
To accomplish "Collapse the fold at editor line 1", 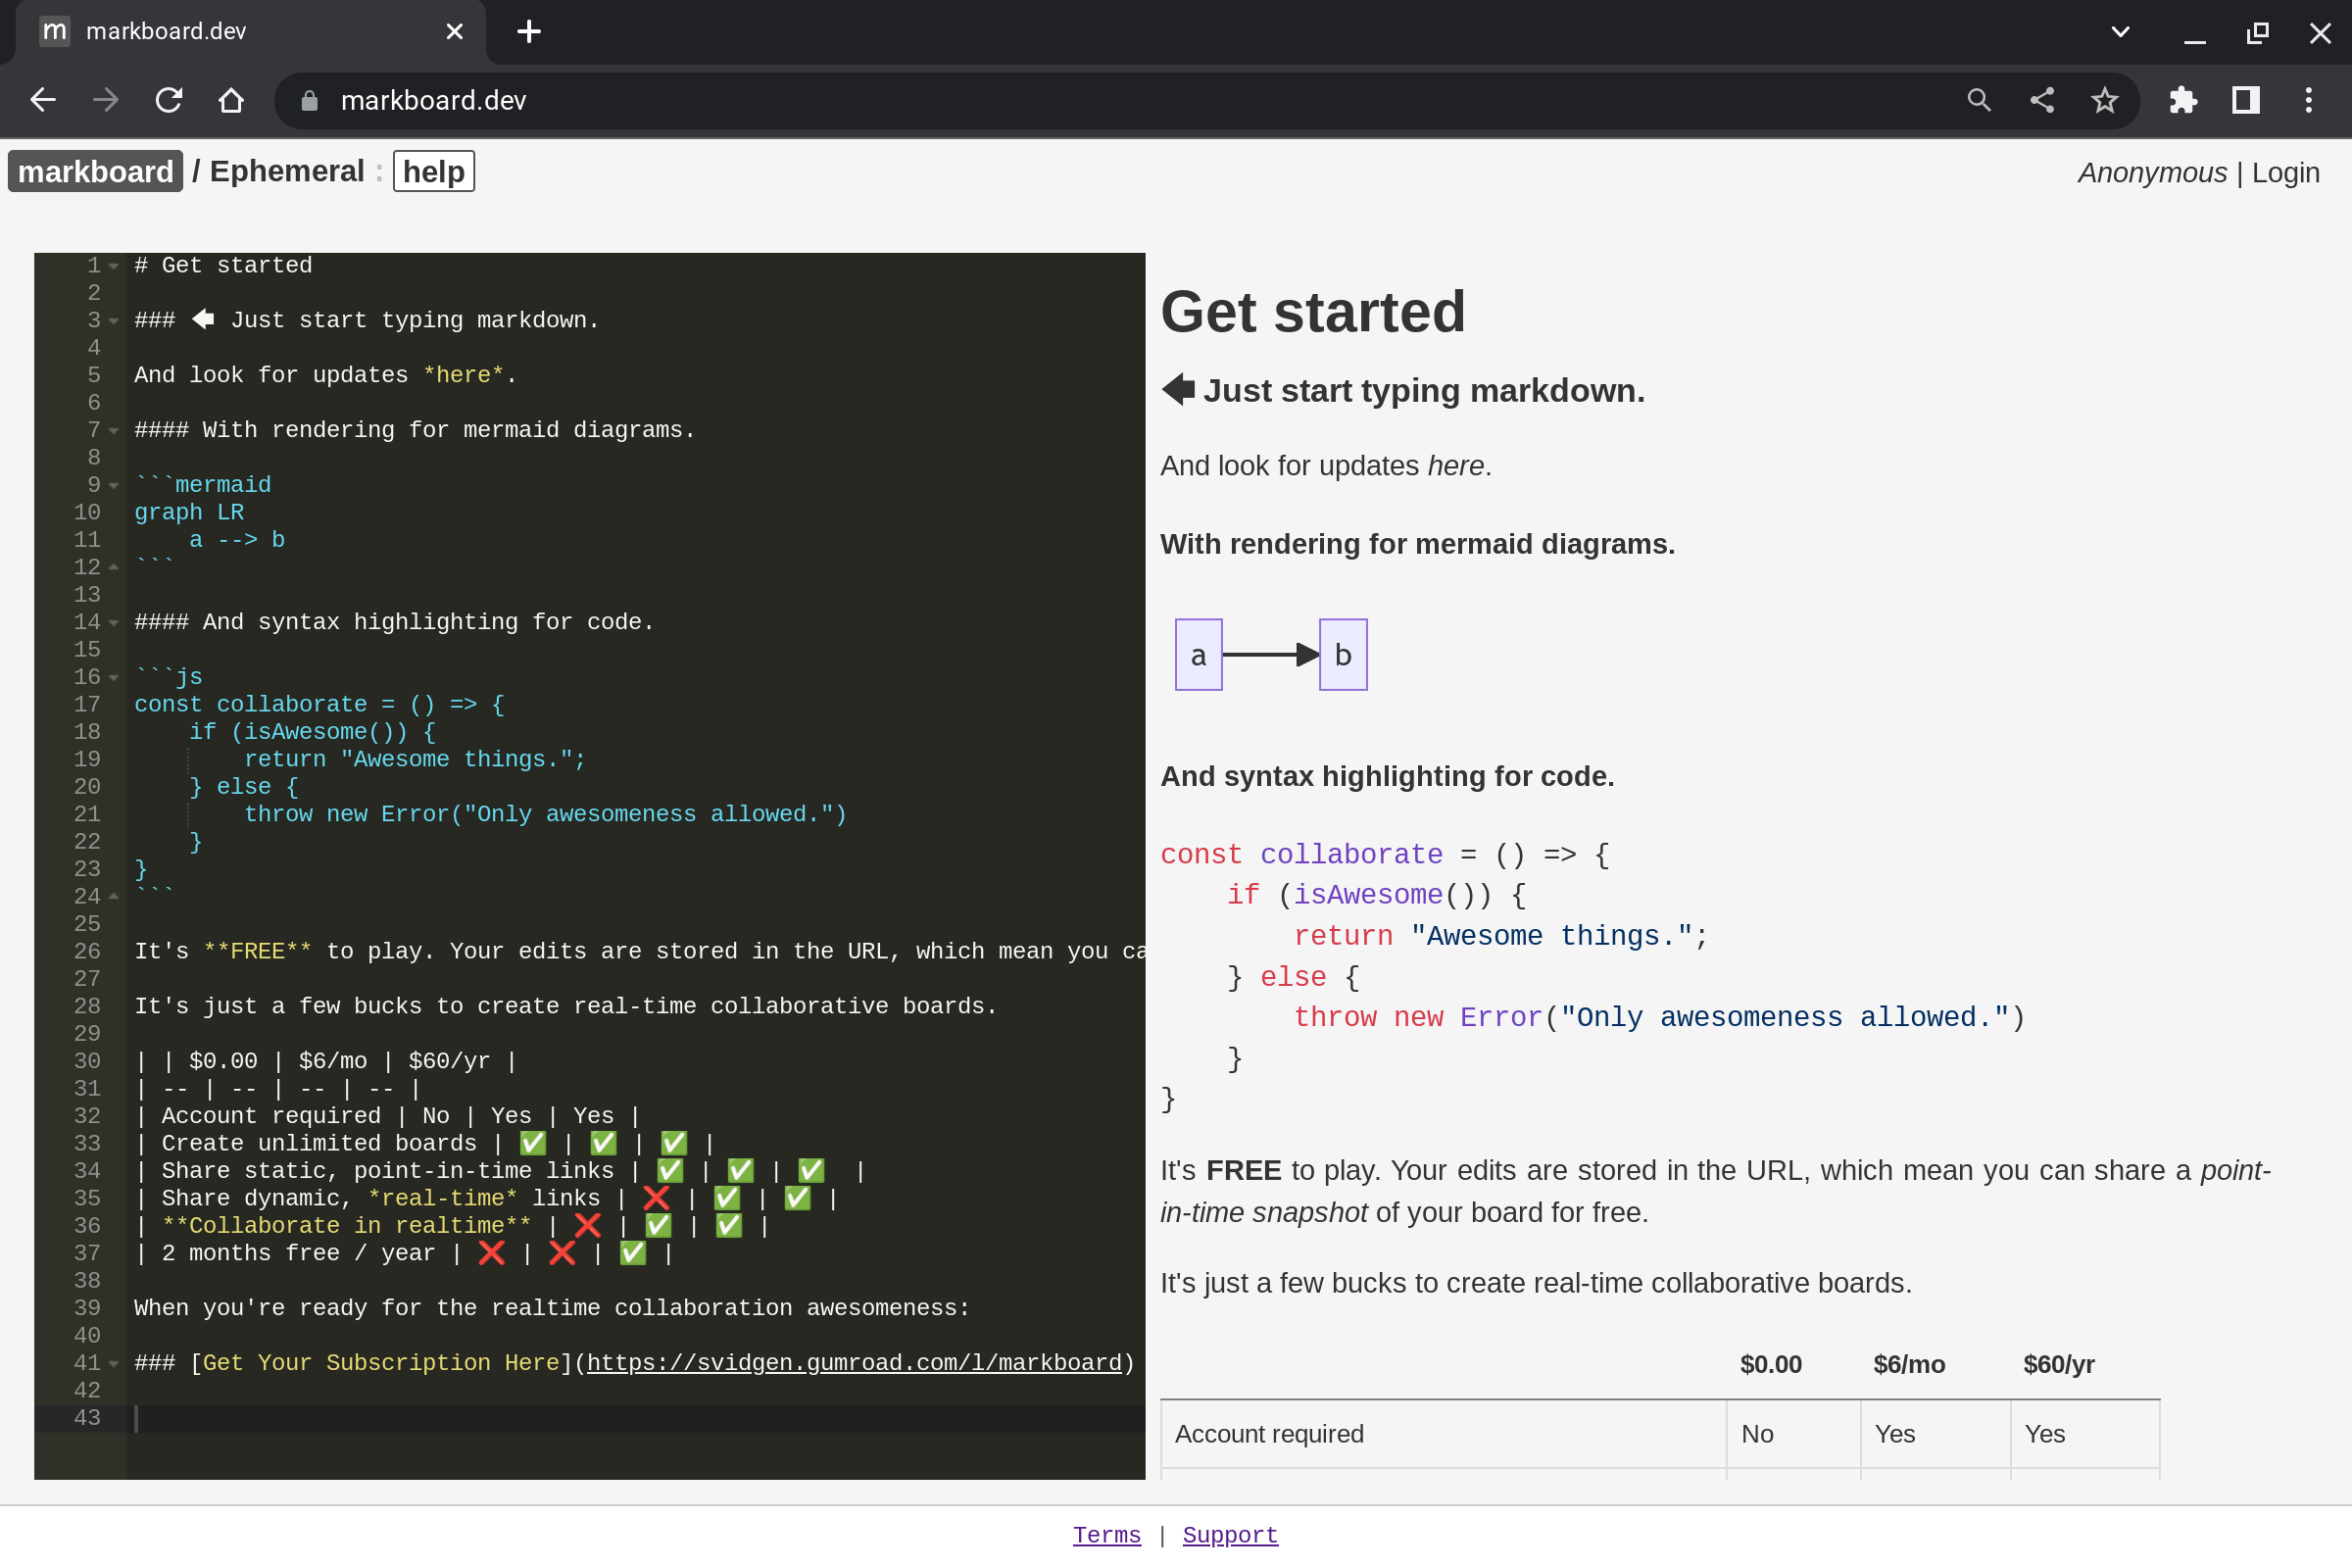I will [x=114, y=266].
